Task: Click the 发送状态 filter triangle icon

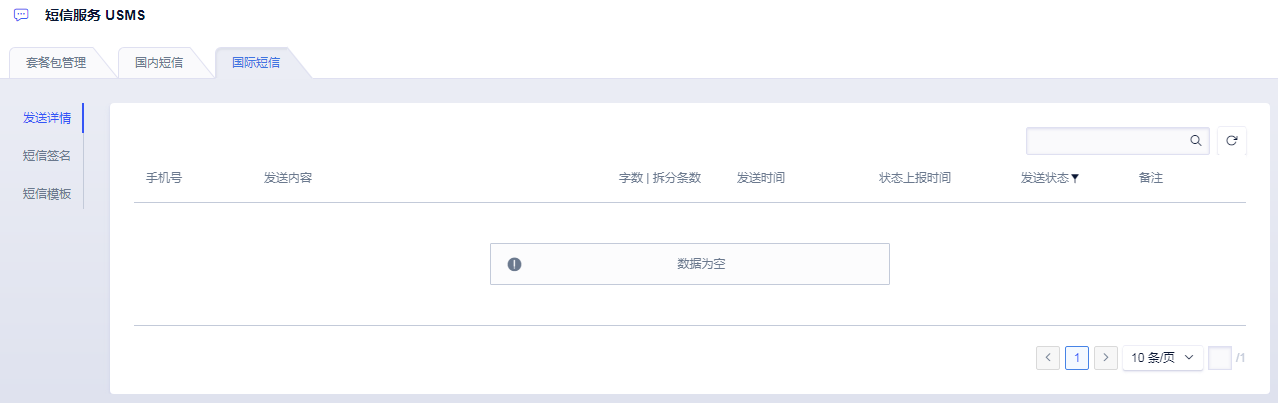Action: pos(1075,179)
